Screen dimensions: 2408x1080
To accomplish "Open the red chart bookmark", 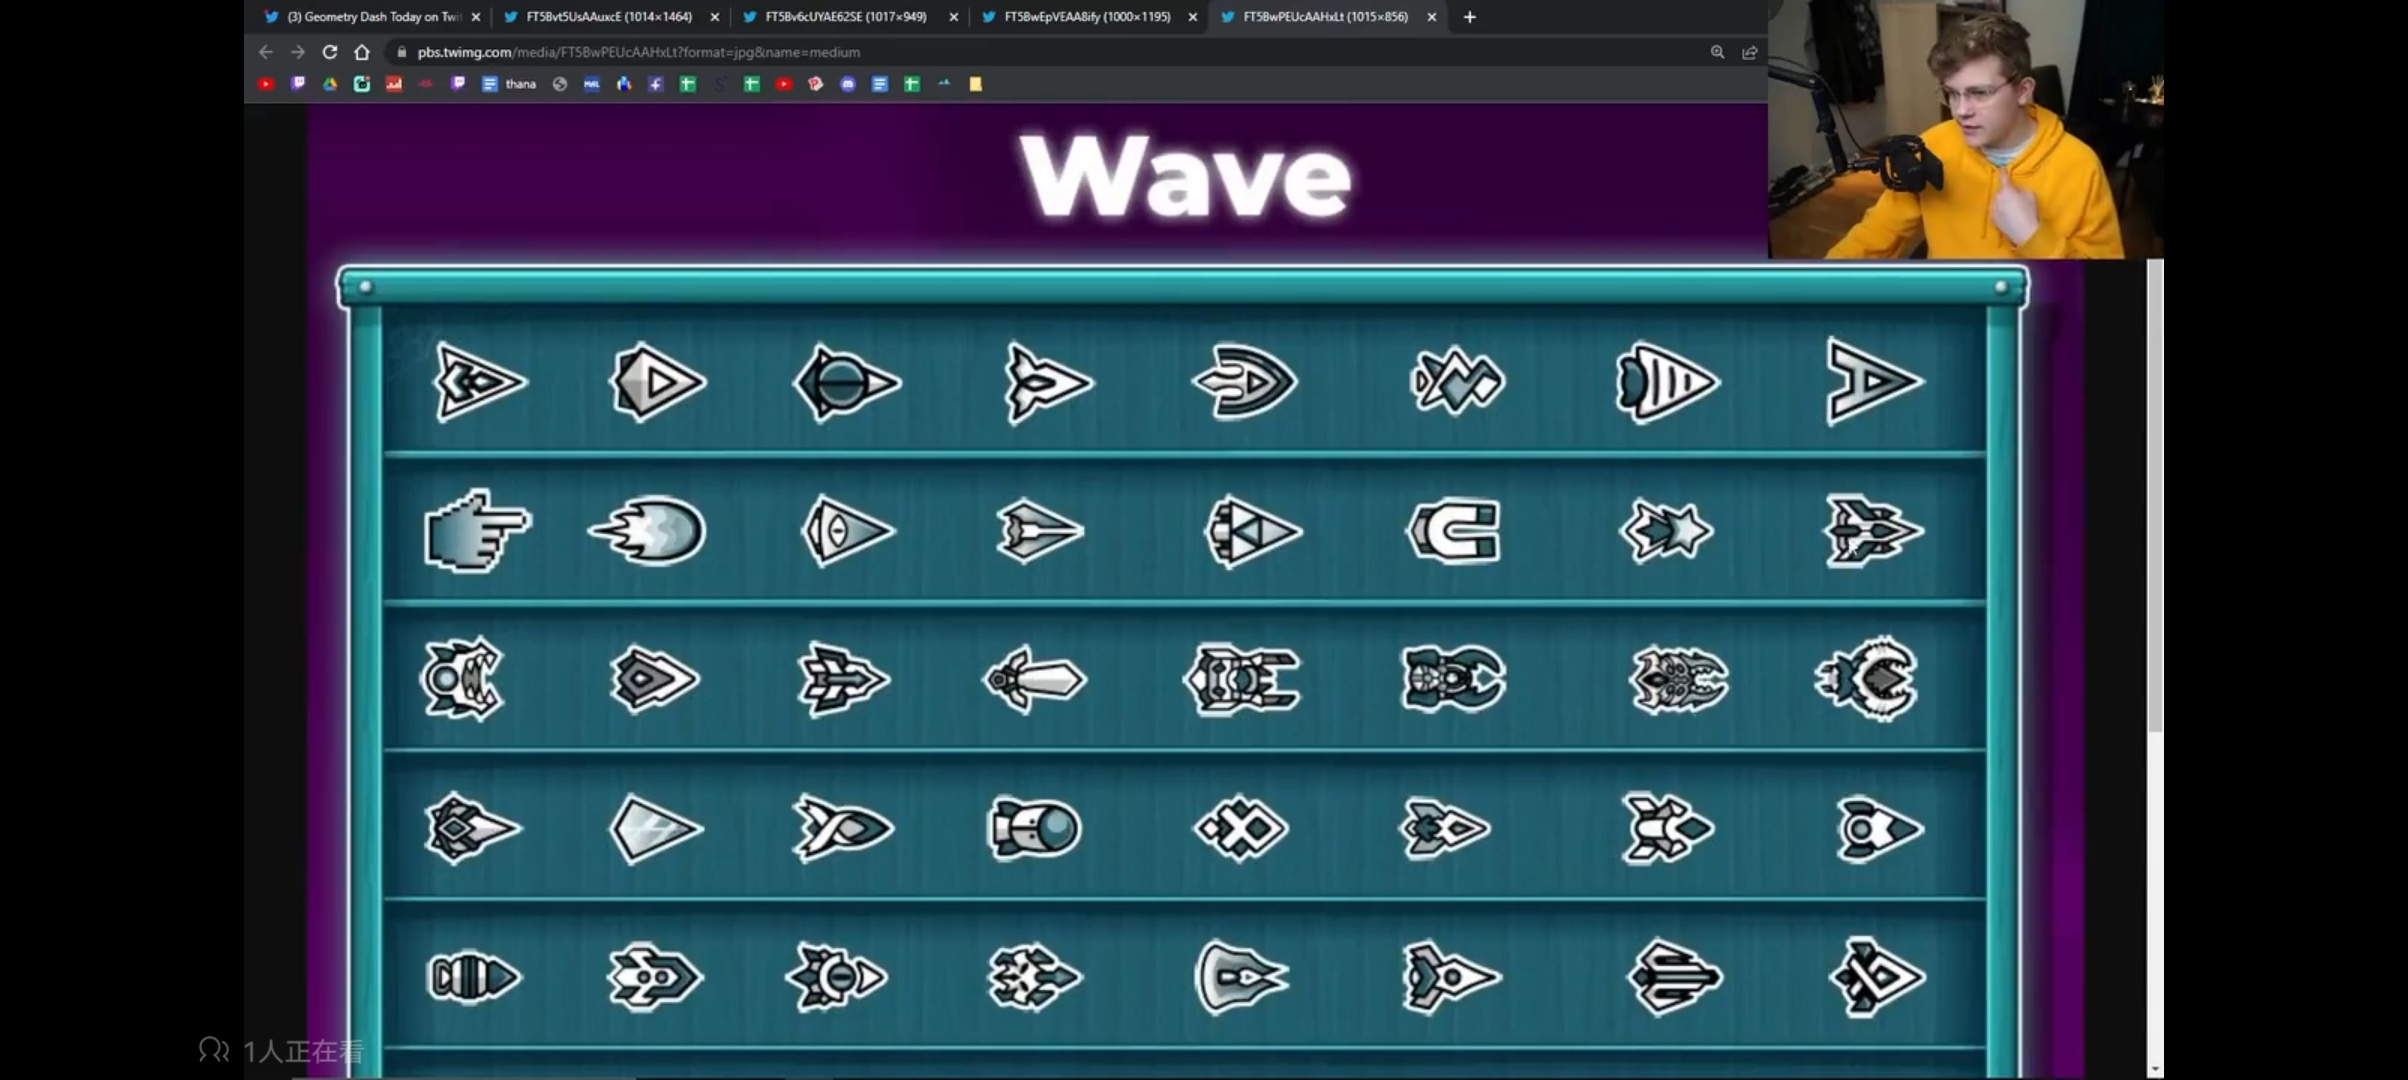I will [x=394, y=84].
